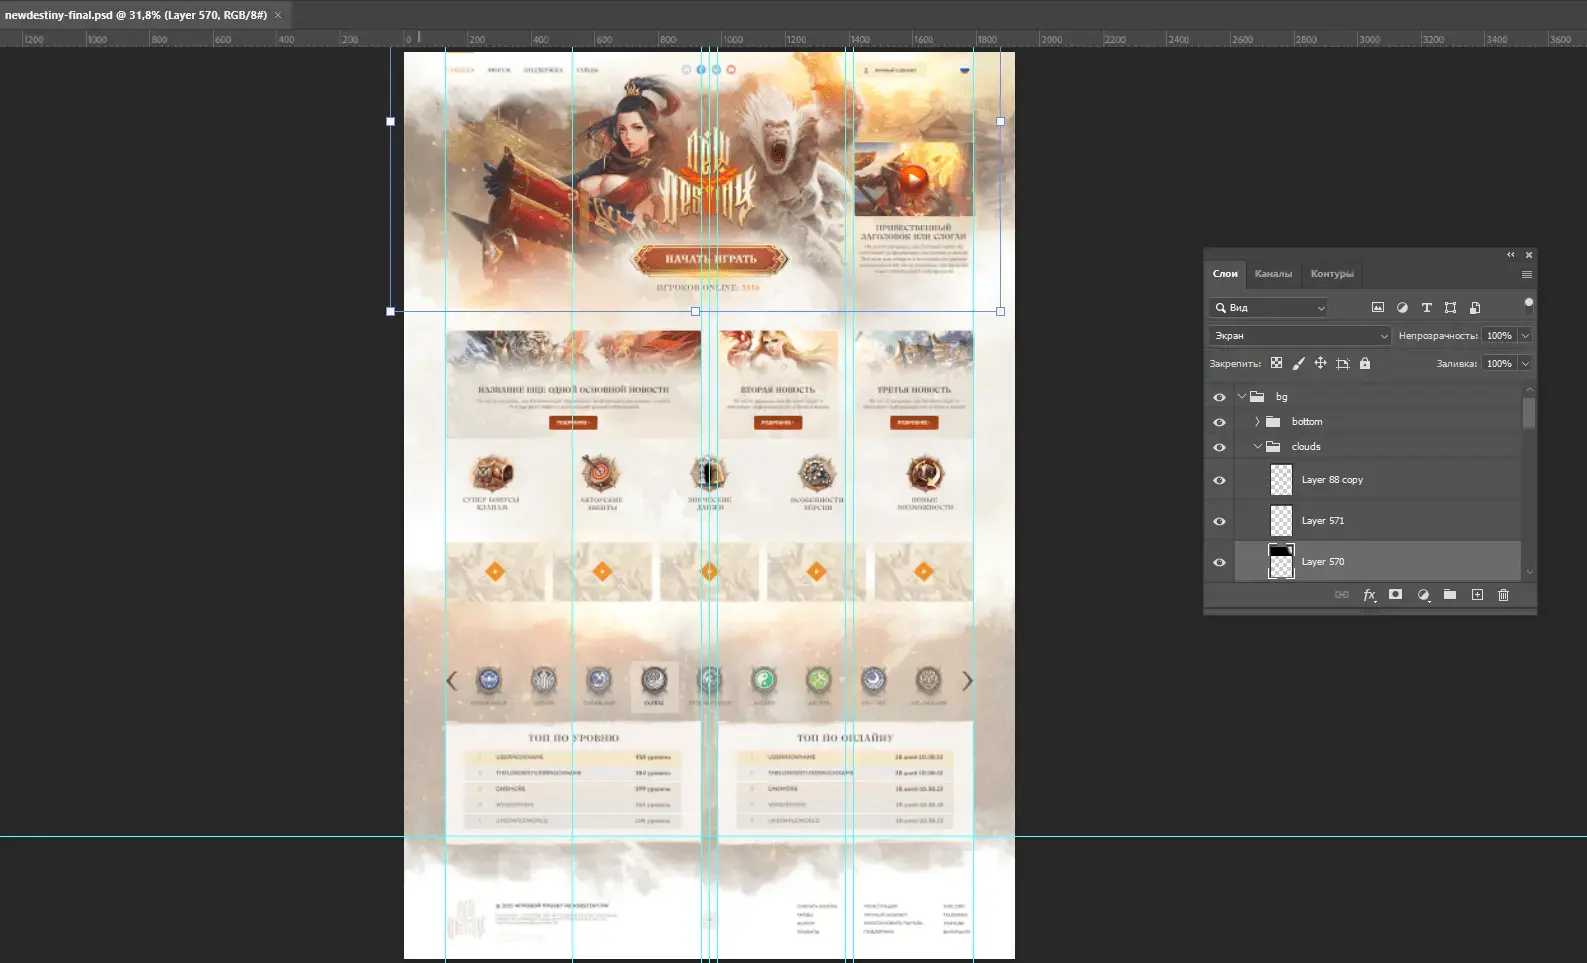Lock layer position move icon

click(x=1320, y=363)
